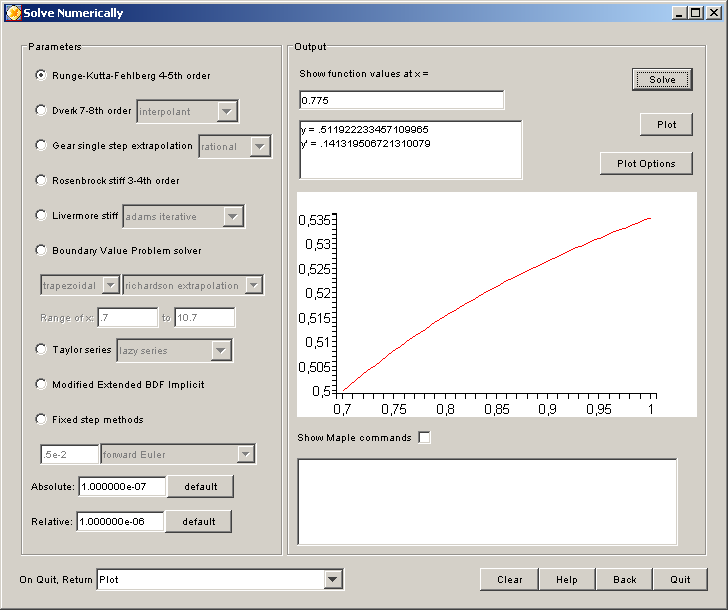Reset Absolute tolerance to default

click(x=200, y=487)
